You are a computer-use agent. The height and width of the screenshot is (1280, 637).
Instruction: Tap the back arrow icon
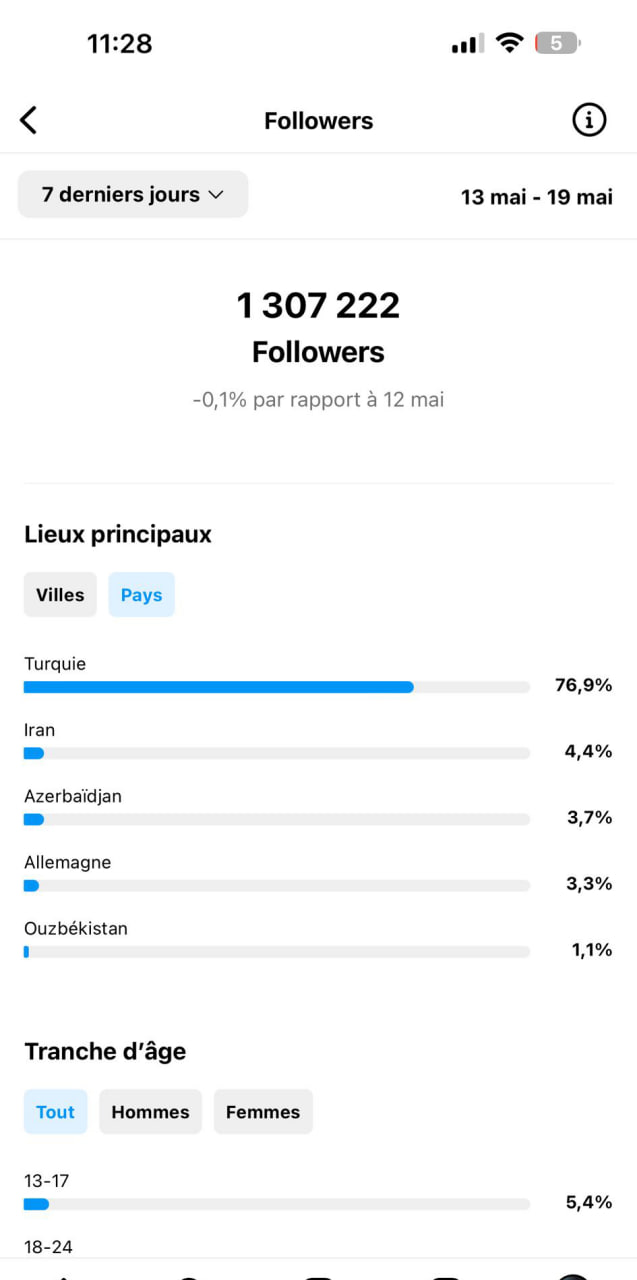pyautogui.click(x=28, y=121)
